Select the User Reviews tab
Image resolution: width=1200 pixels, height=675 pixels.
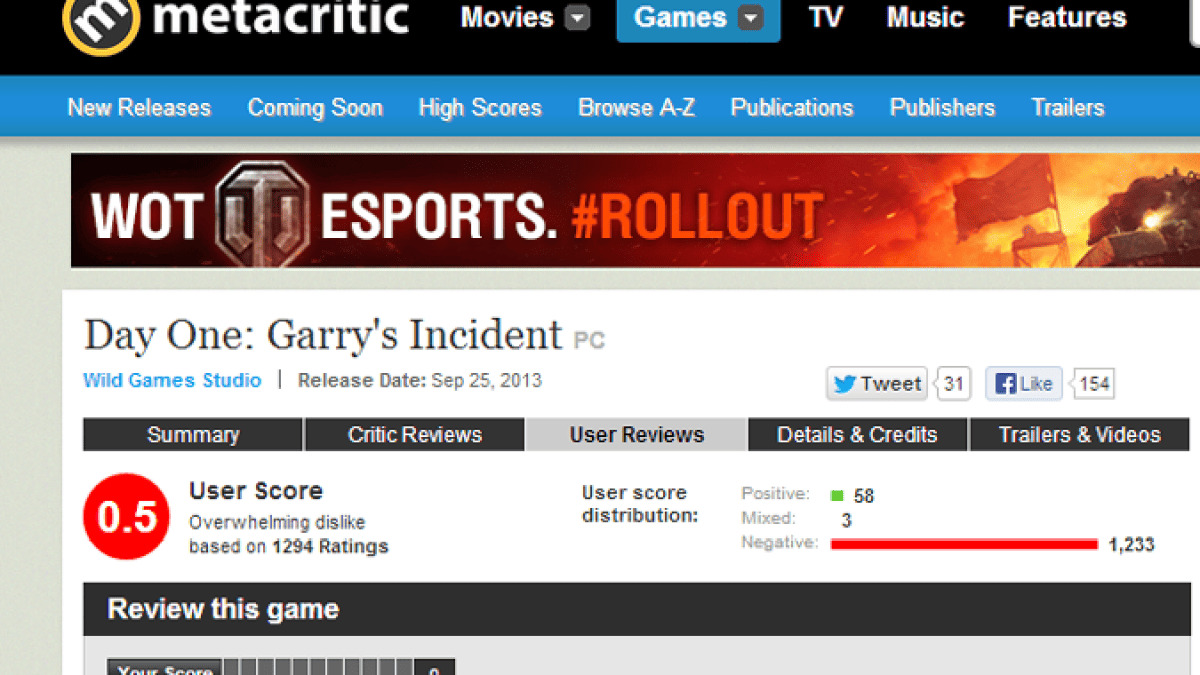pyautogui.click(x=637, y=435)
